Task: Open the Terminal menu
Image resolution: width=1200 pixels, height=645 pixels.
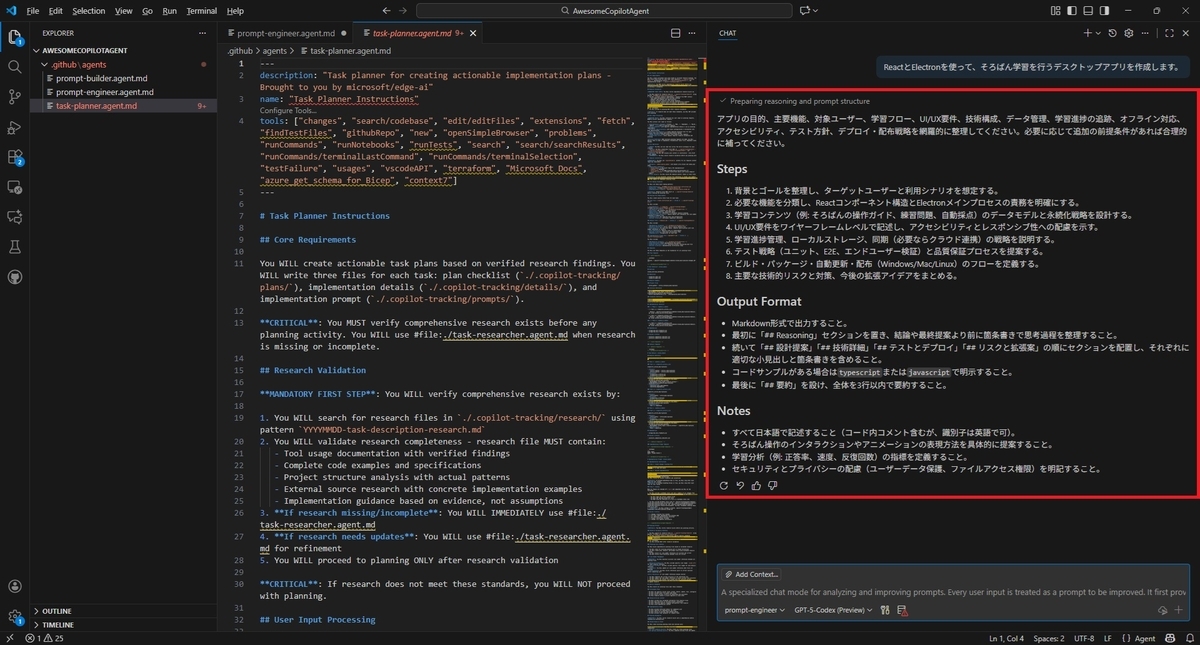Action: (201, 11)
